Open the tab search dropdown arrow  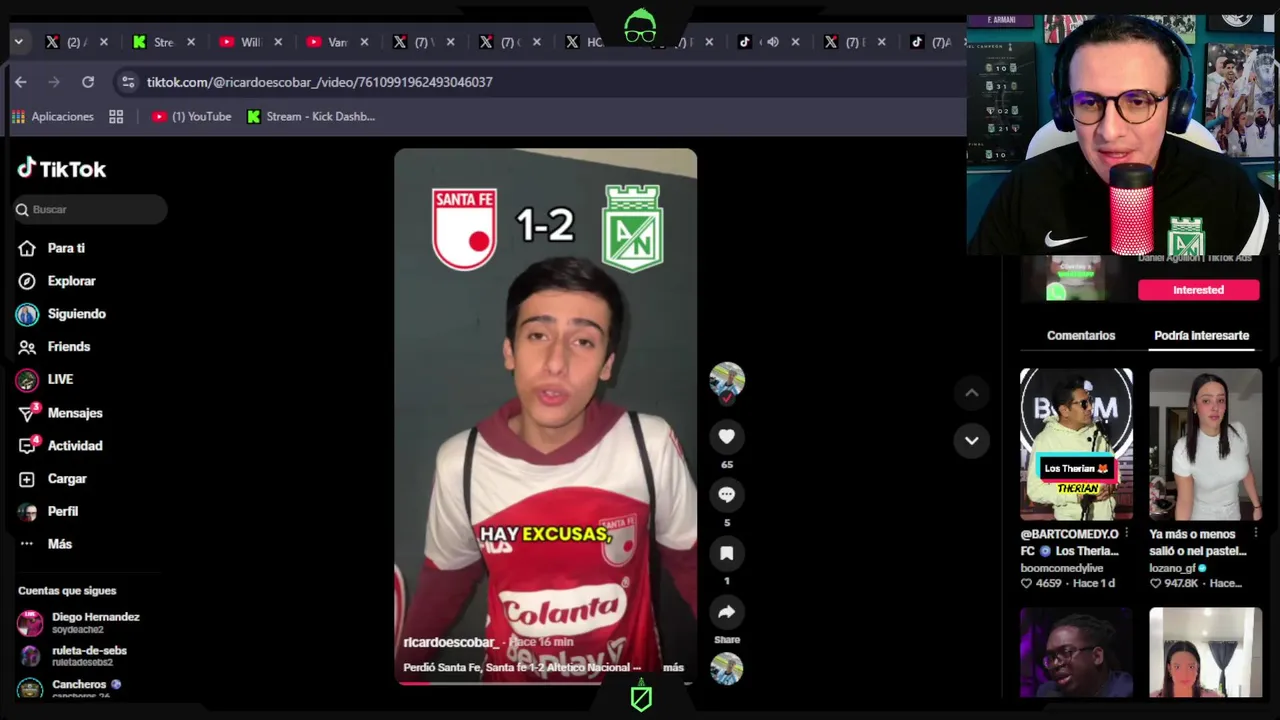coord(18,42)
